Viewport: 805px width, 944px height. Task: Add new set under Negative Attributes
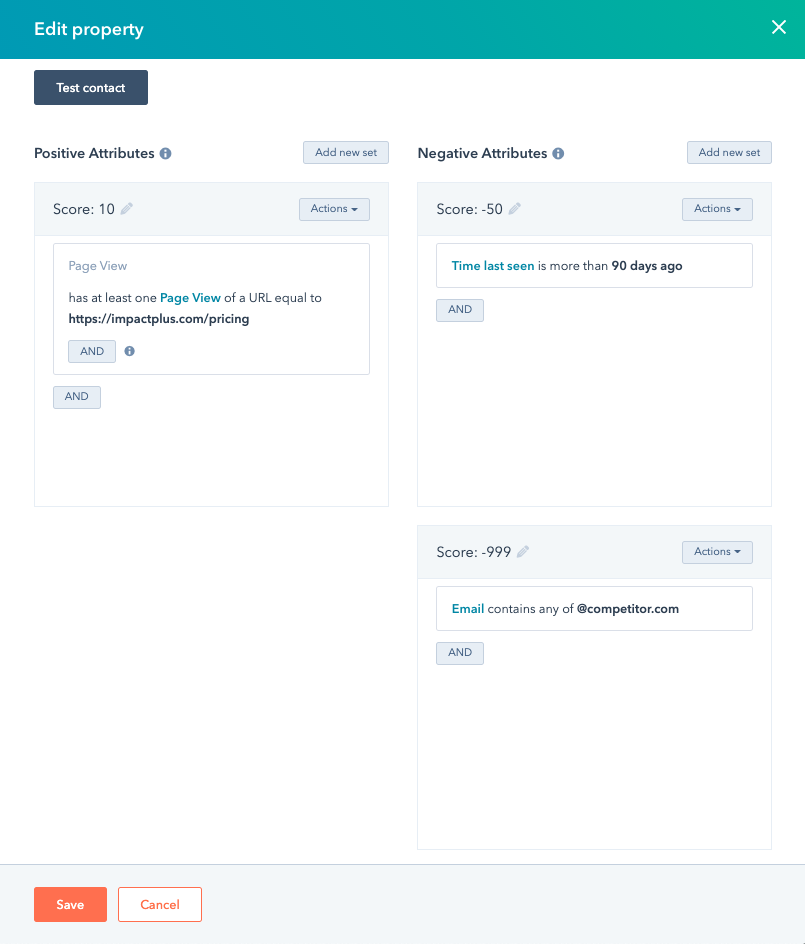729,152
